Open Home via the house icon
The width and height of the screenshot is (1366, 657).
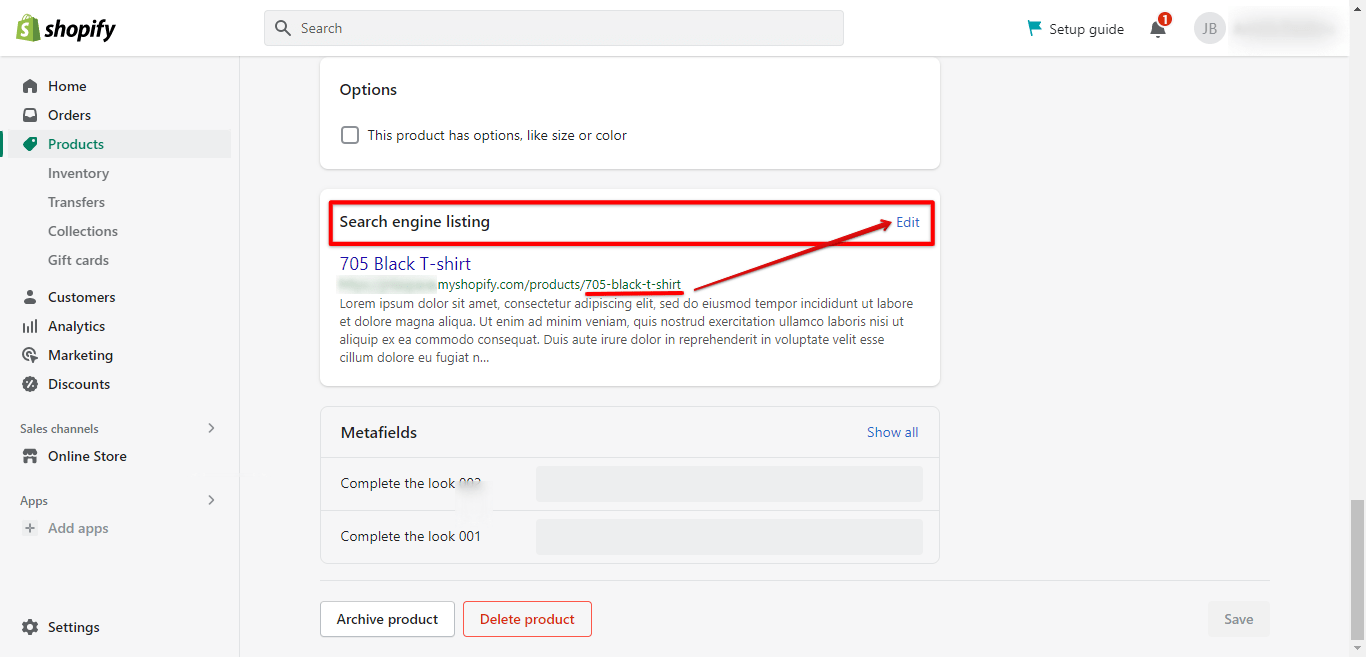tap(29, 85)
